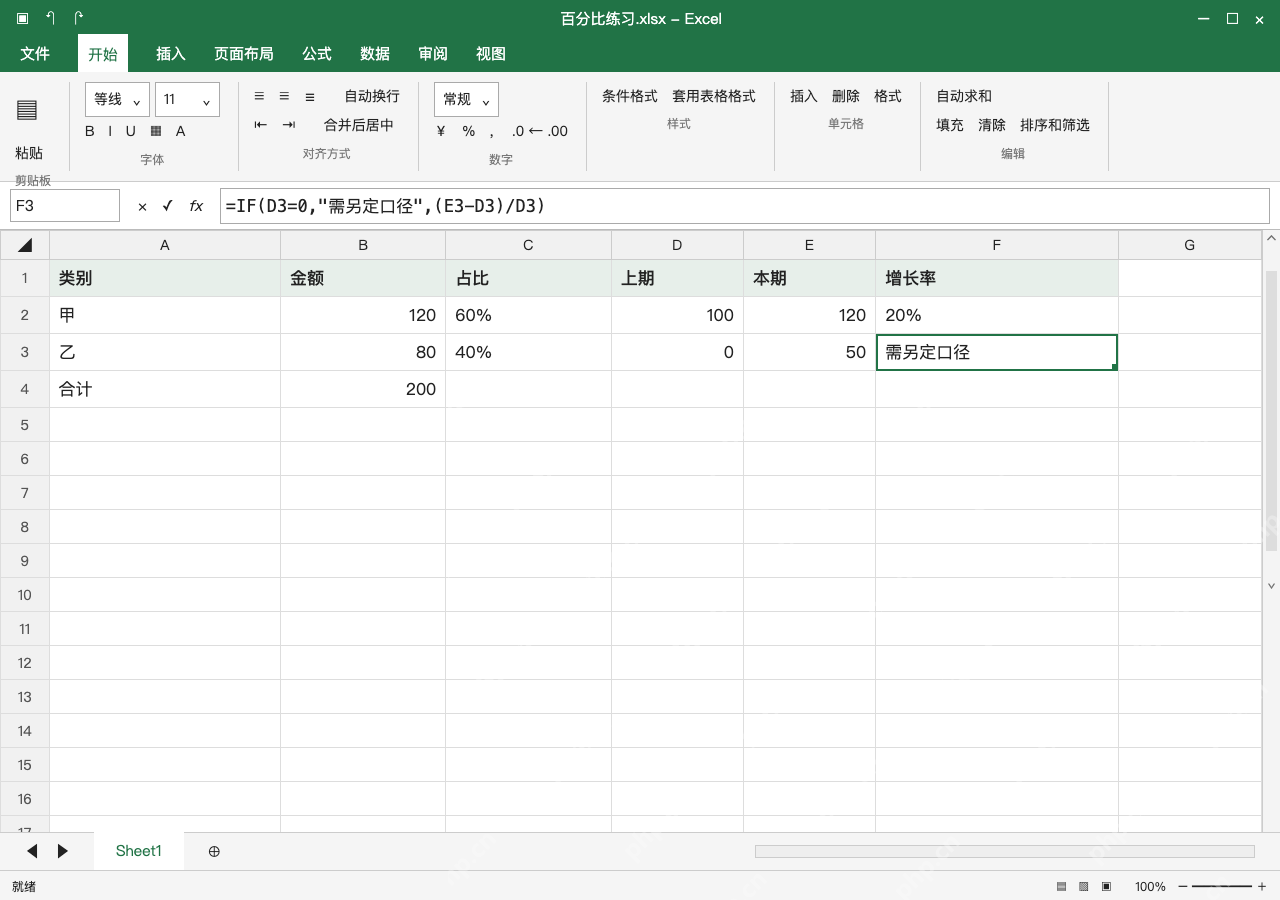The width and height of the screenshot is (1280, 900).
Task: Click the 粘贴 paste icon
Action: (x=27, y=110)
